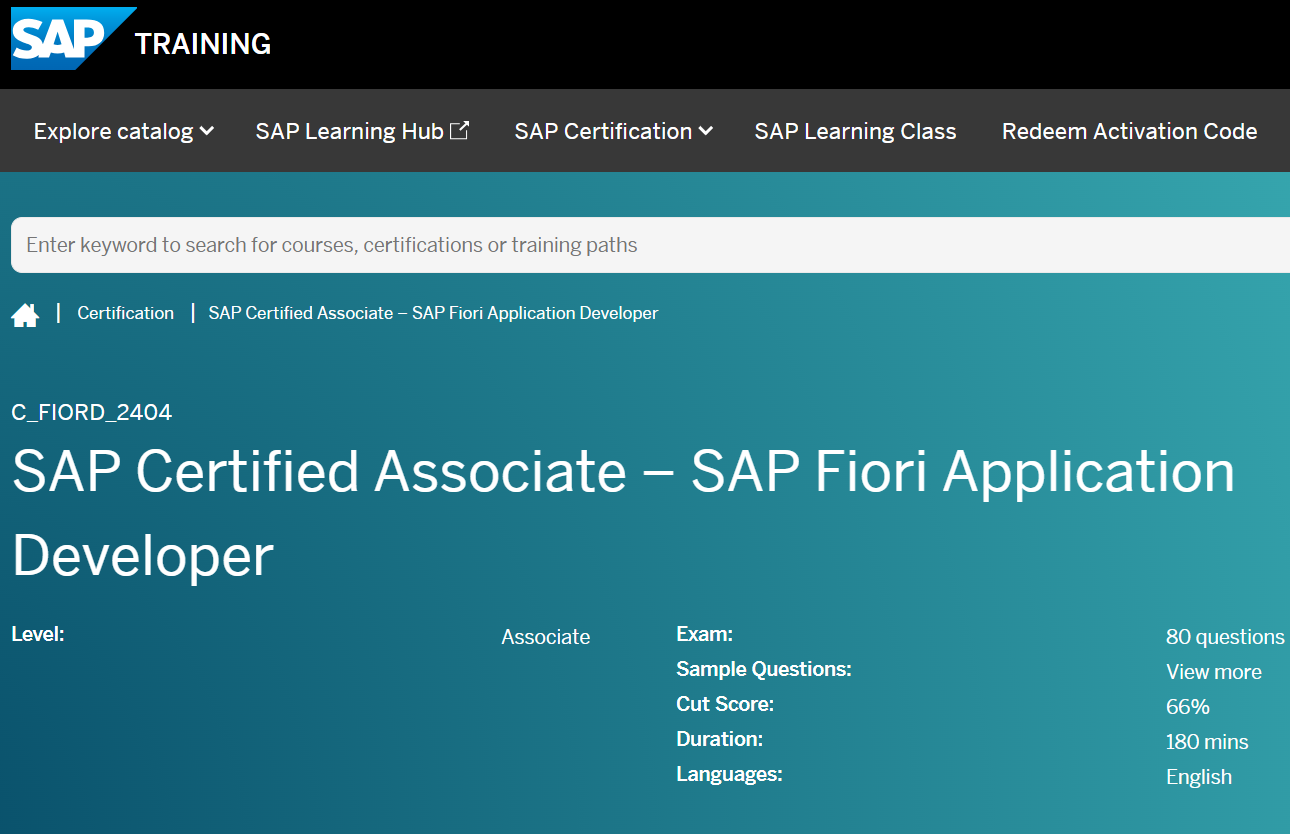This screenshot has height=834, width=1290.
Task: Click the Exam: label
Action: point(705,633)
